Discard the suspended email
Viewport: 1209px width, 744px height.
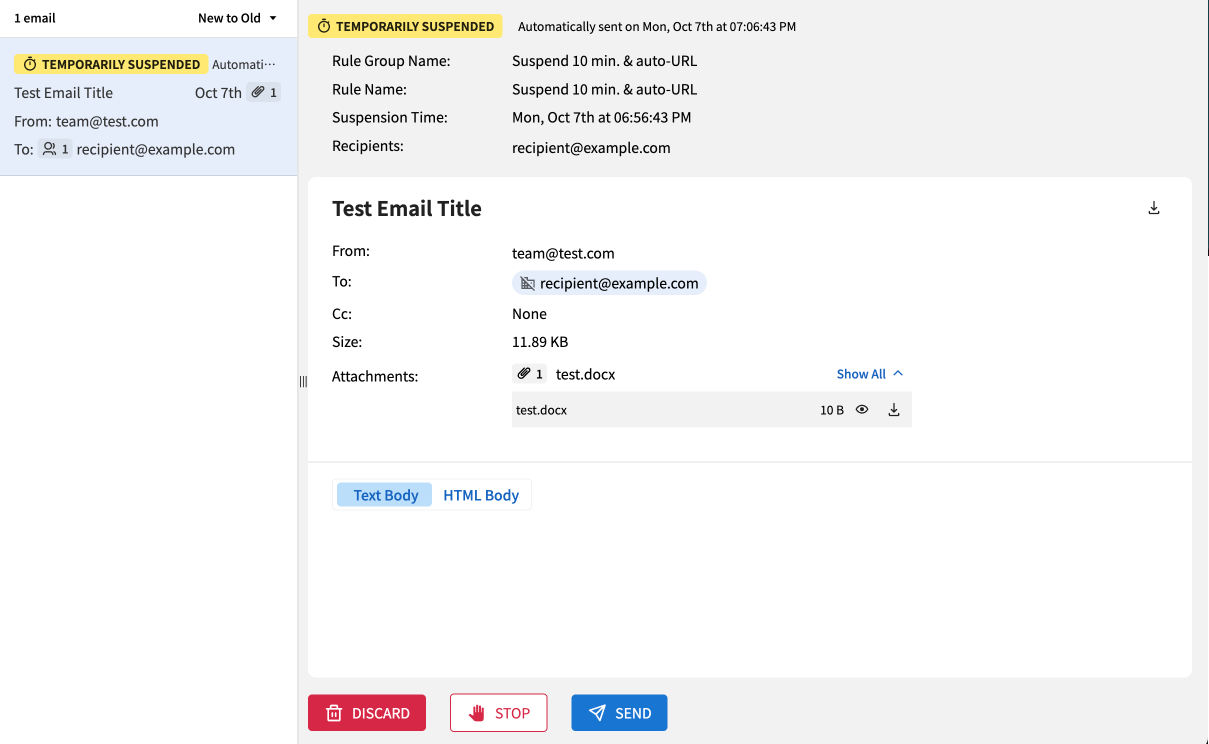click(x=367, y=713)
